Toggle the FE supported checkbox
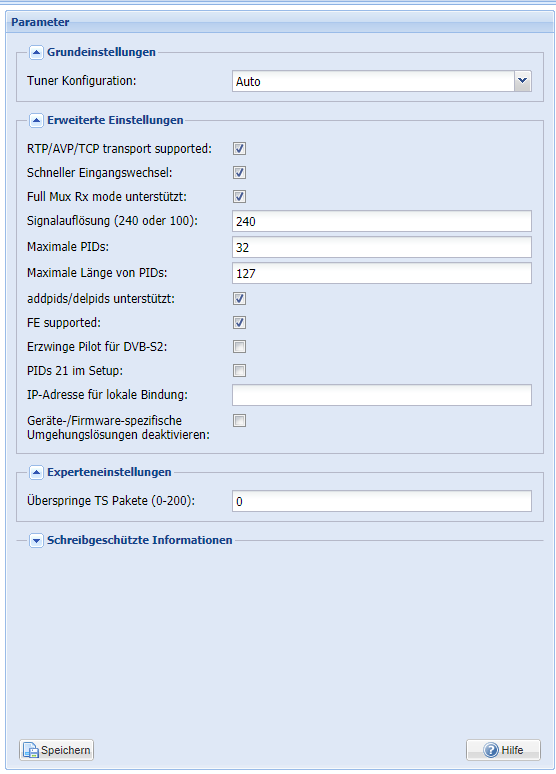556x774 pixels. (x=239, y=323)
